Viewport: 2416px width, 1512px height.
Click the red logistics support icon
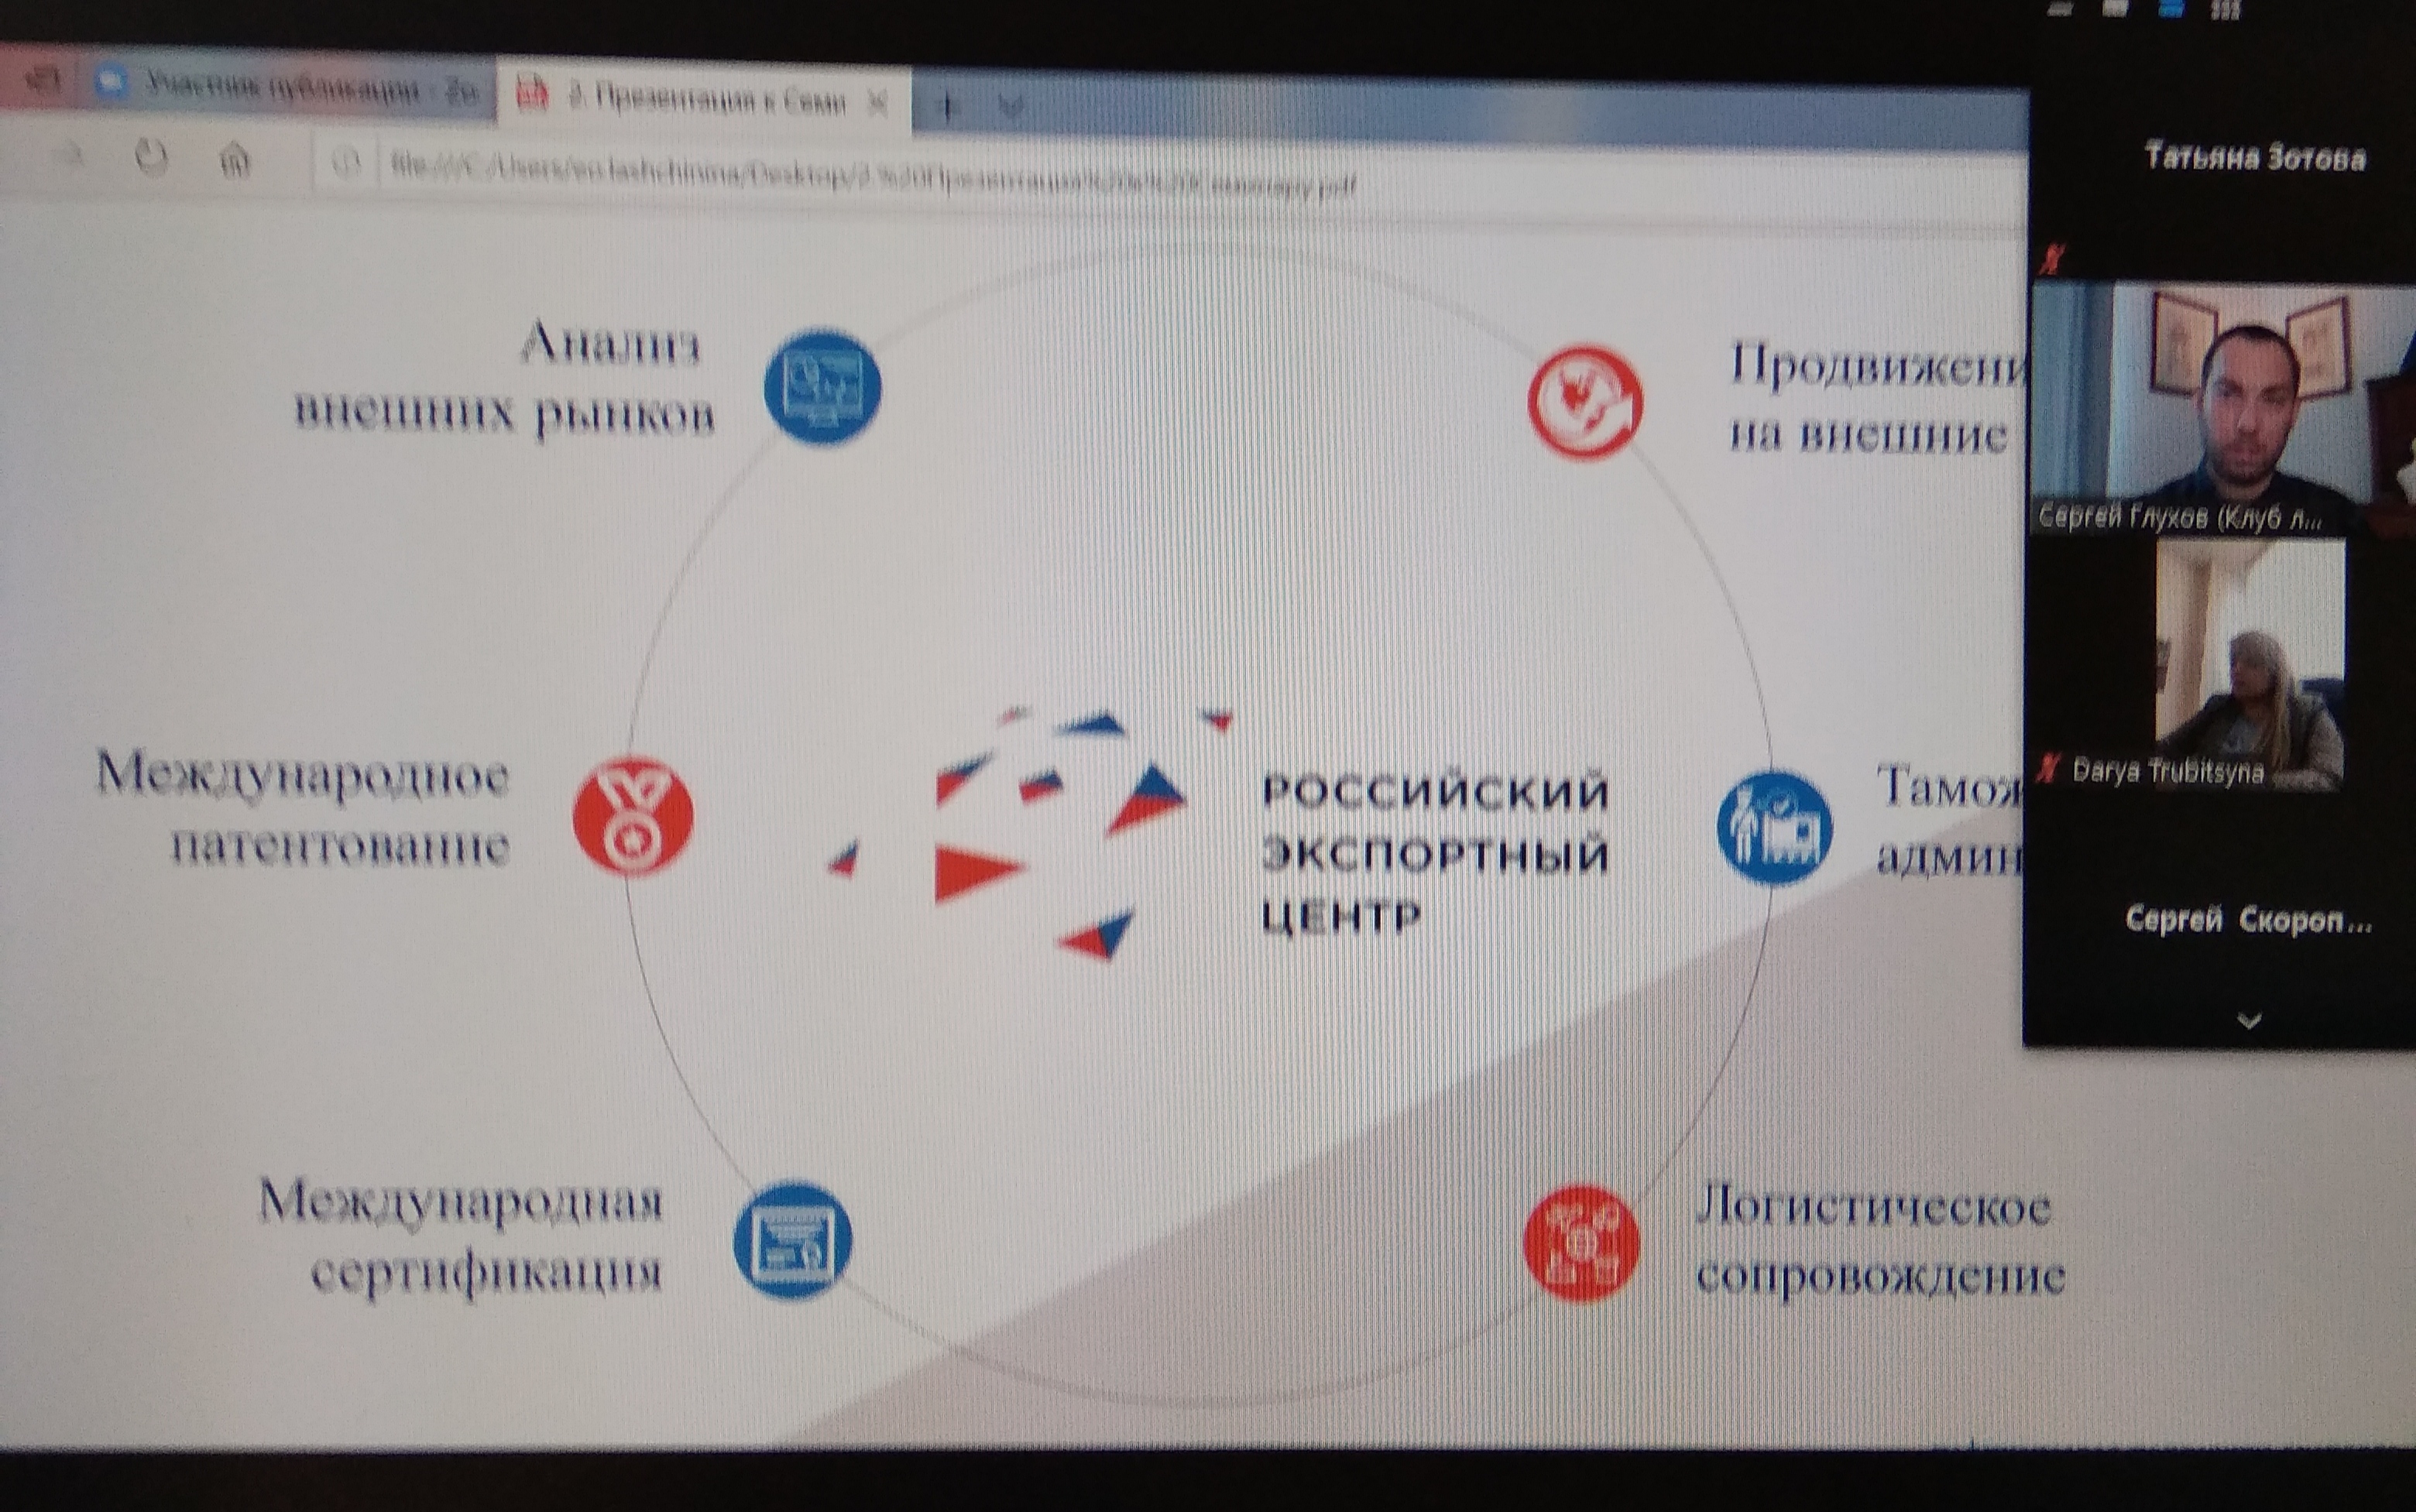point(1581,1243)
